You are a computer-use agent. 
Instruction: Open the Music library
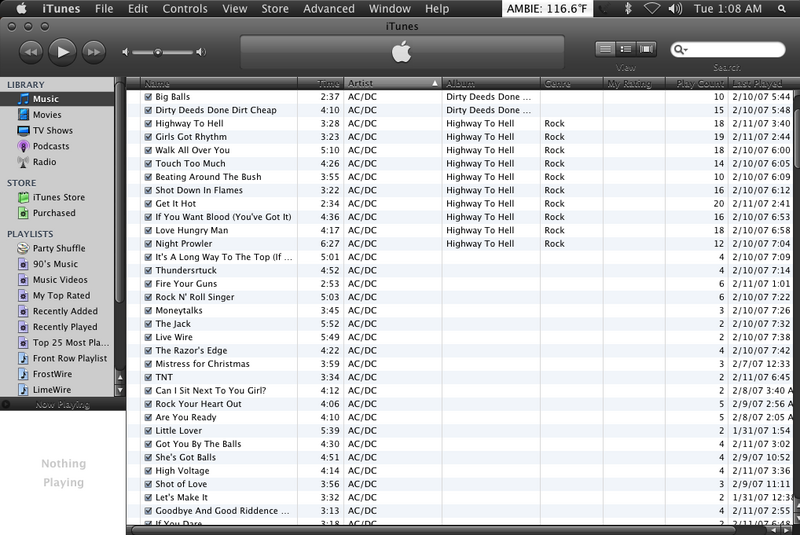tap(57, 99)
